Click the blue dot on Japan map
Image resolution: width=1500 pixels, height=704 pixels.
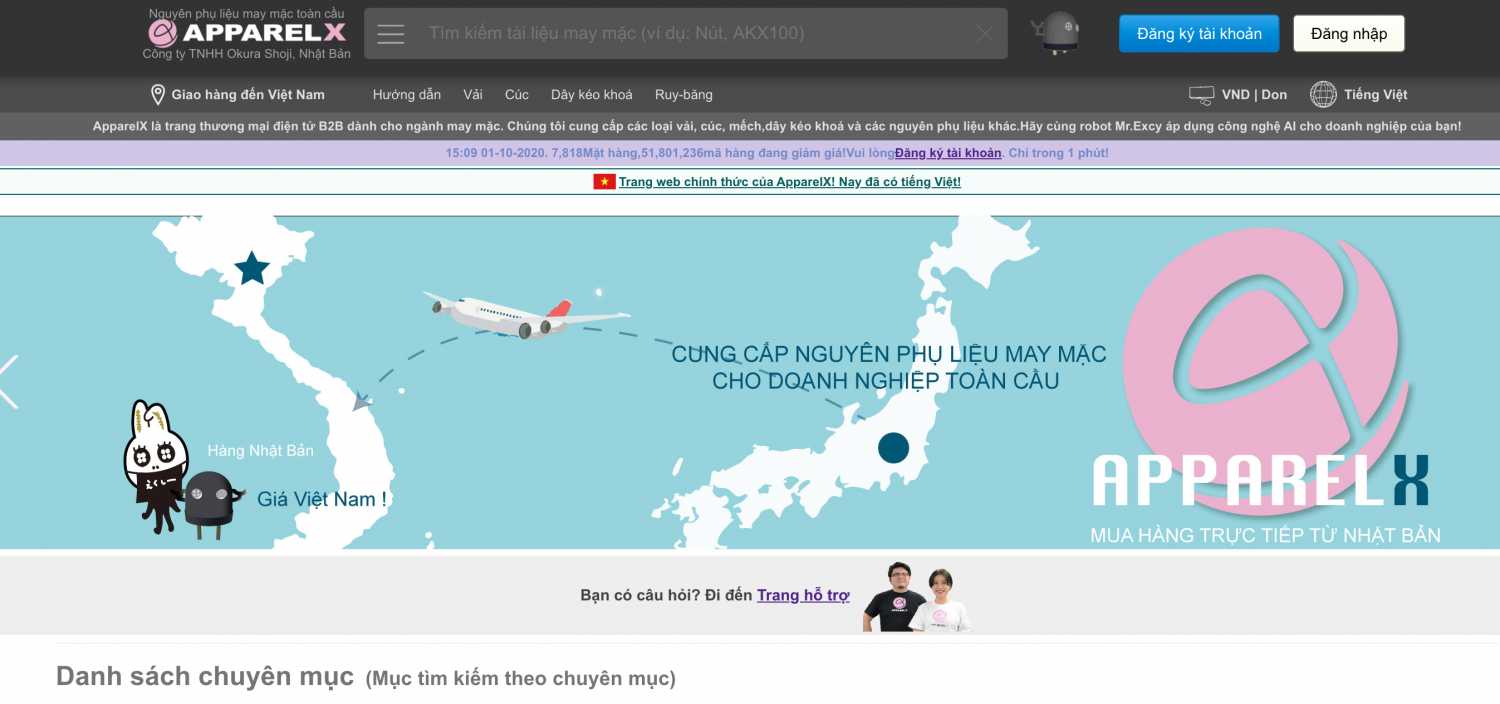coord(893,447)
